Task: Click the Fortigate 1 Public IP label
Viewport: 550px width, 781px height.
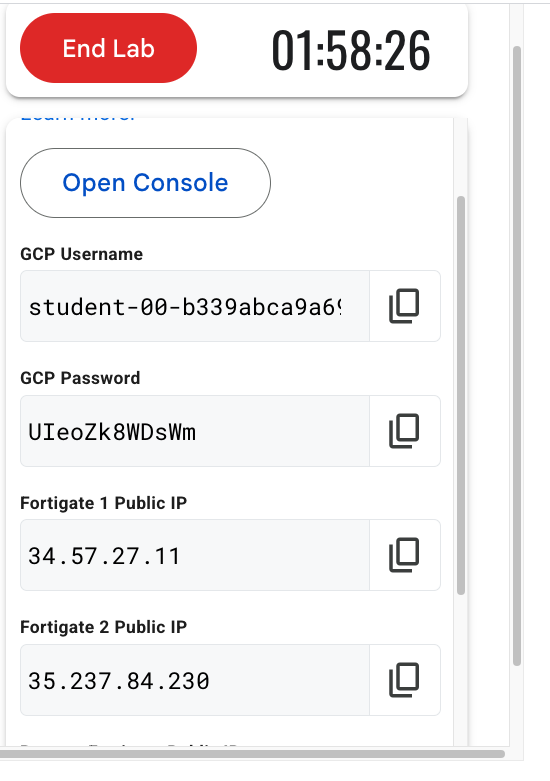Action: (x=104, y=503)
